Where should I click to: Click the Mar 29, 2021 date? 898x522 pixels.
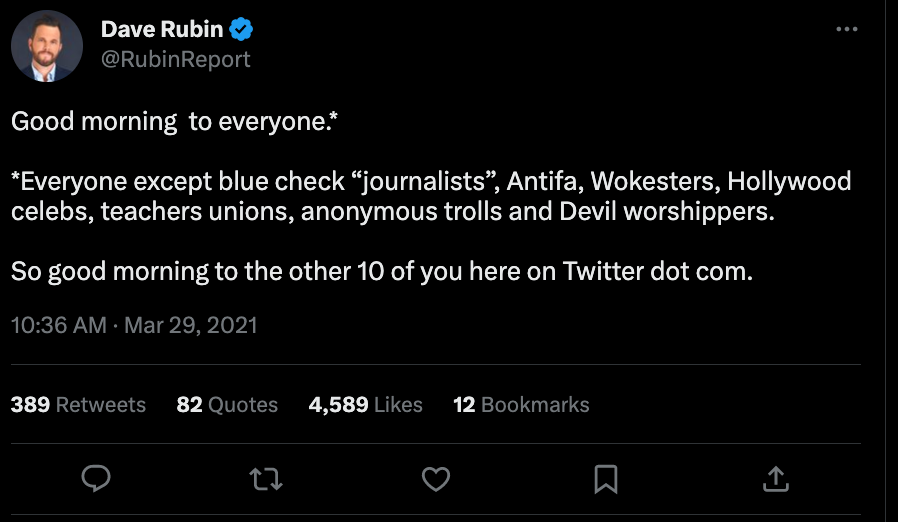click(x=190, y=325)
